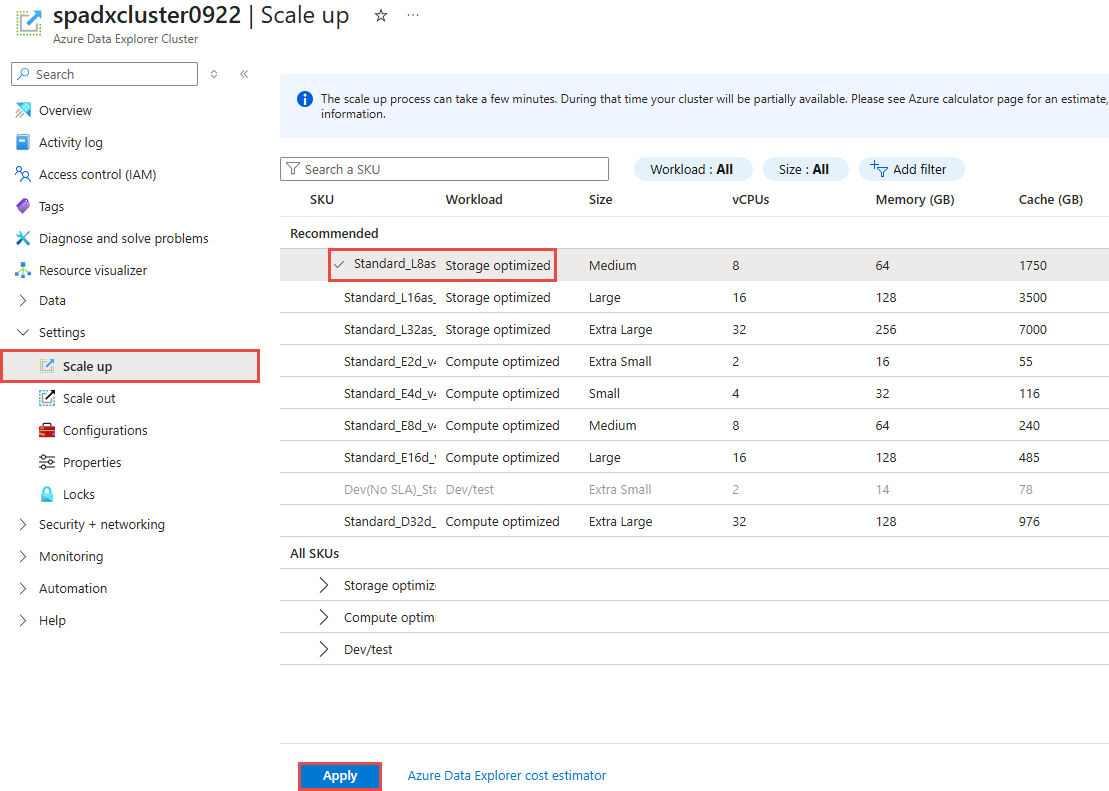Open the Activity log icon
Screen dimensions: 1109x791
tap(23, 142)
